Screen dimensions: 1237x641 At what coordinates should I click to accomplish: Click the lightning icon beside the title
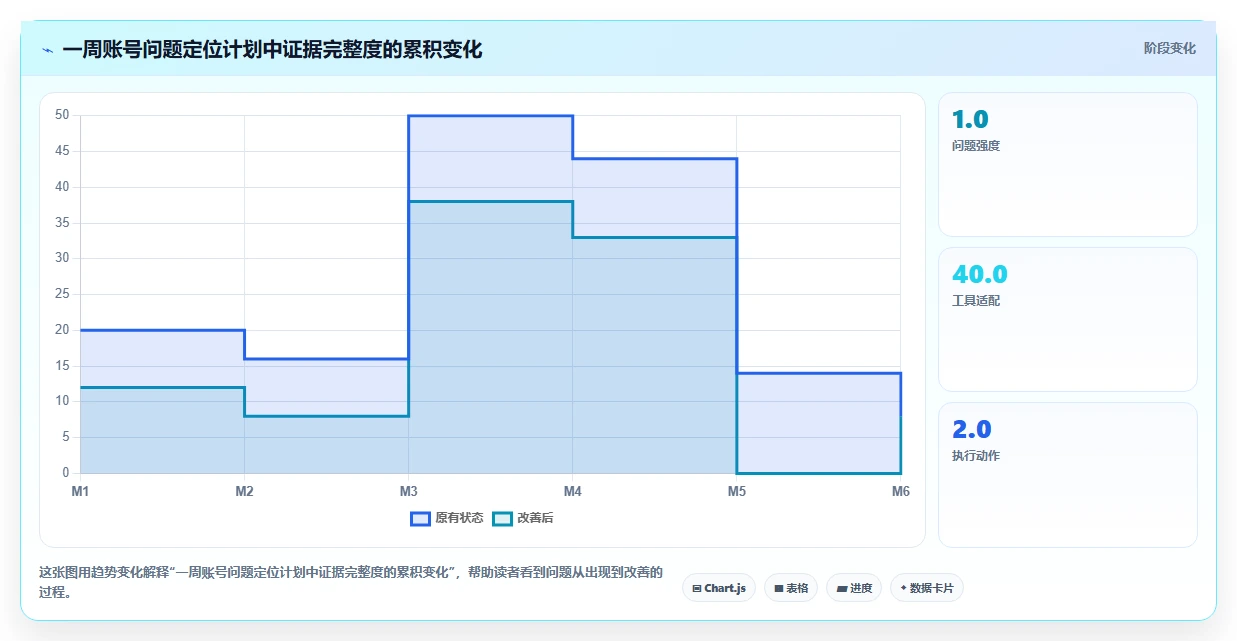point(48,50)
